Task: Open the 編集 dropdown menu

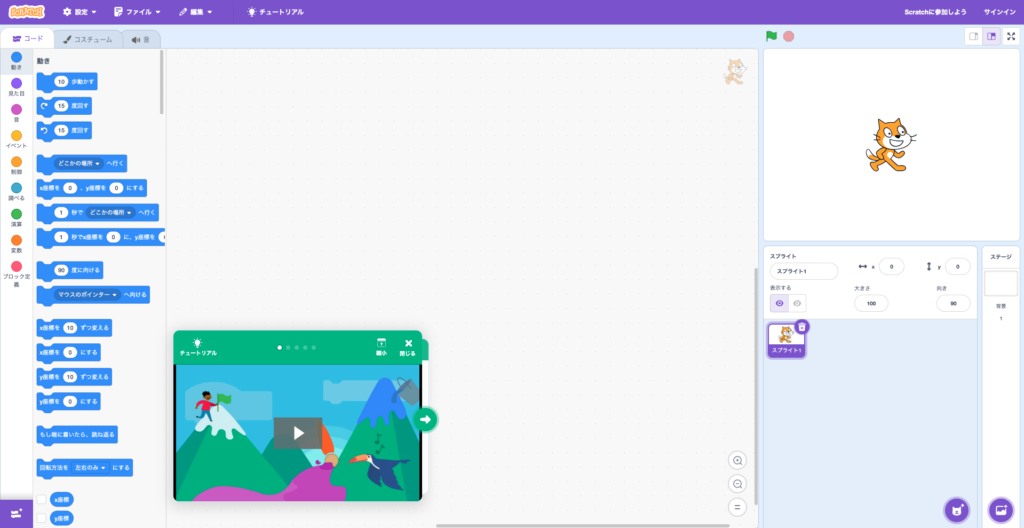Action: (196, 12)
